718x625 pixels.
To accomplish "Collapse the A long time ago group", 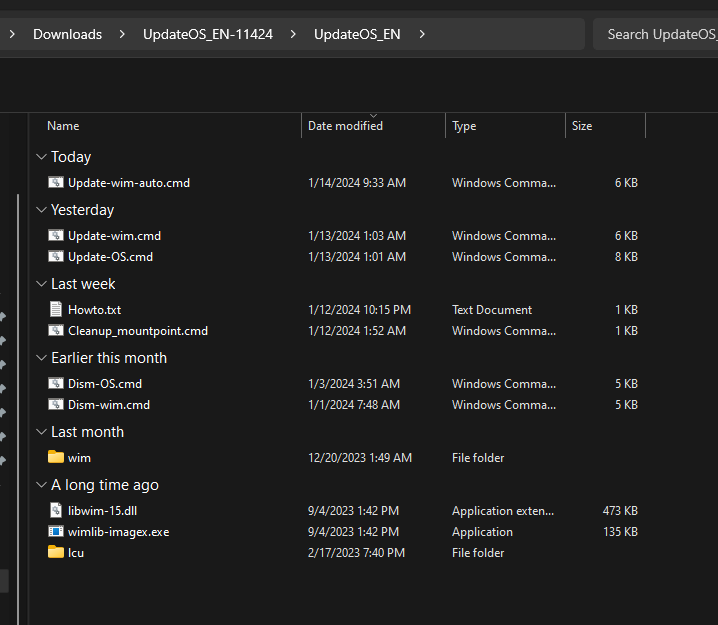I will 41,485.
